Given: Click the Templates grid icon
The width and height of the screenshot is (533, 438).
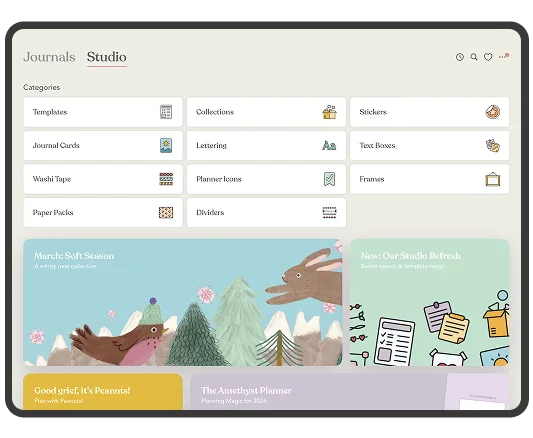Looking at the screenshot, I should pos(166,112).
